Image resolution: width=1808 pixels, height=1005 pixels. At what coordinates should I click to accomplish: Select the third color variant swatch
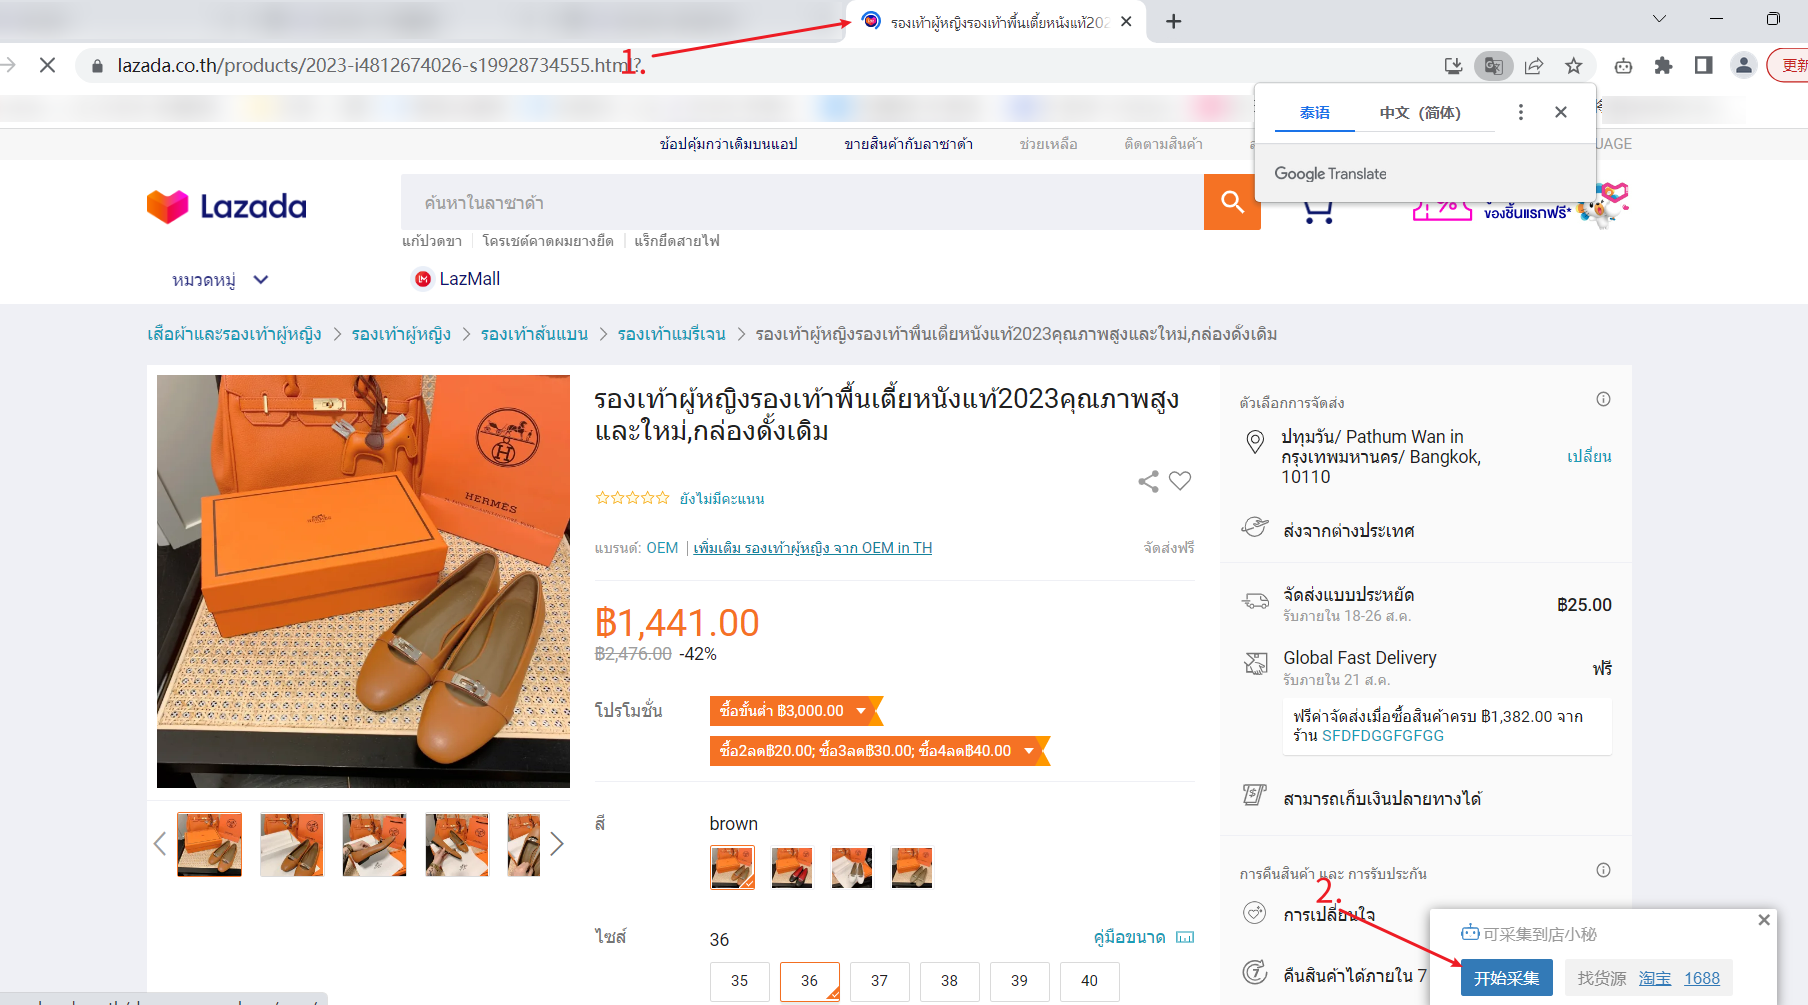pos(852,867)
